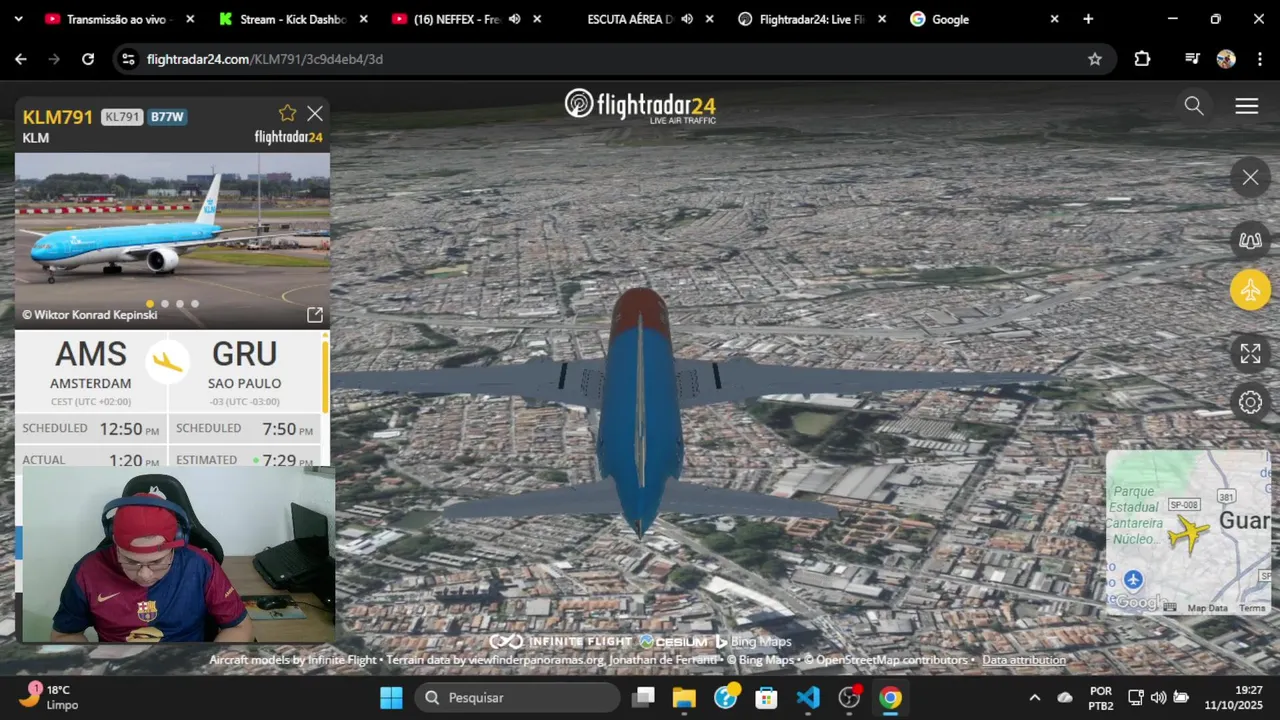Open weather widget showing 18°C Limpo
The height and width of the screenshot is (720, 1280).
(50, 697)
